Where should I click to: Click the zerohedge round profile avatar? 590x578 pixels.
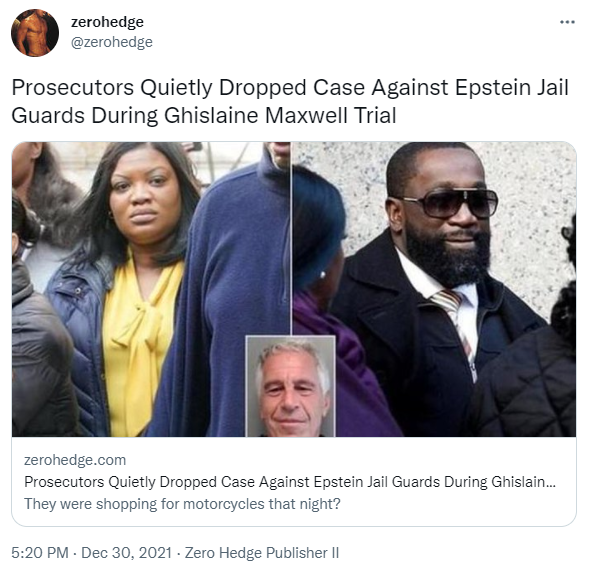click(35, 33)
